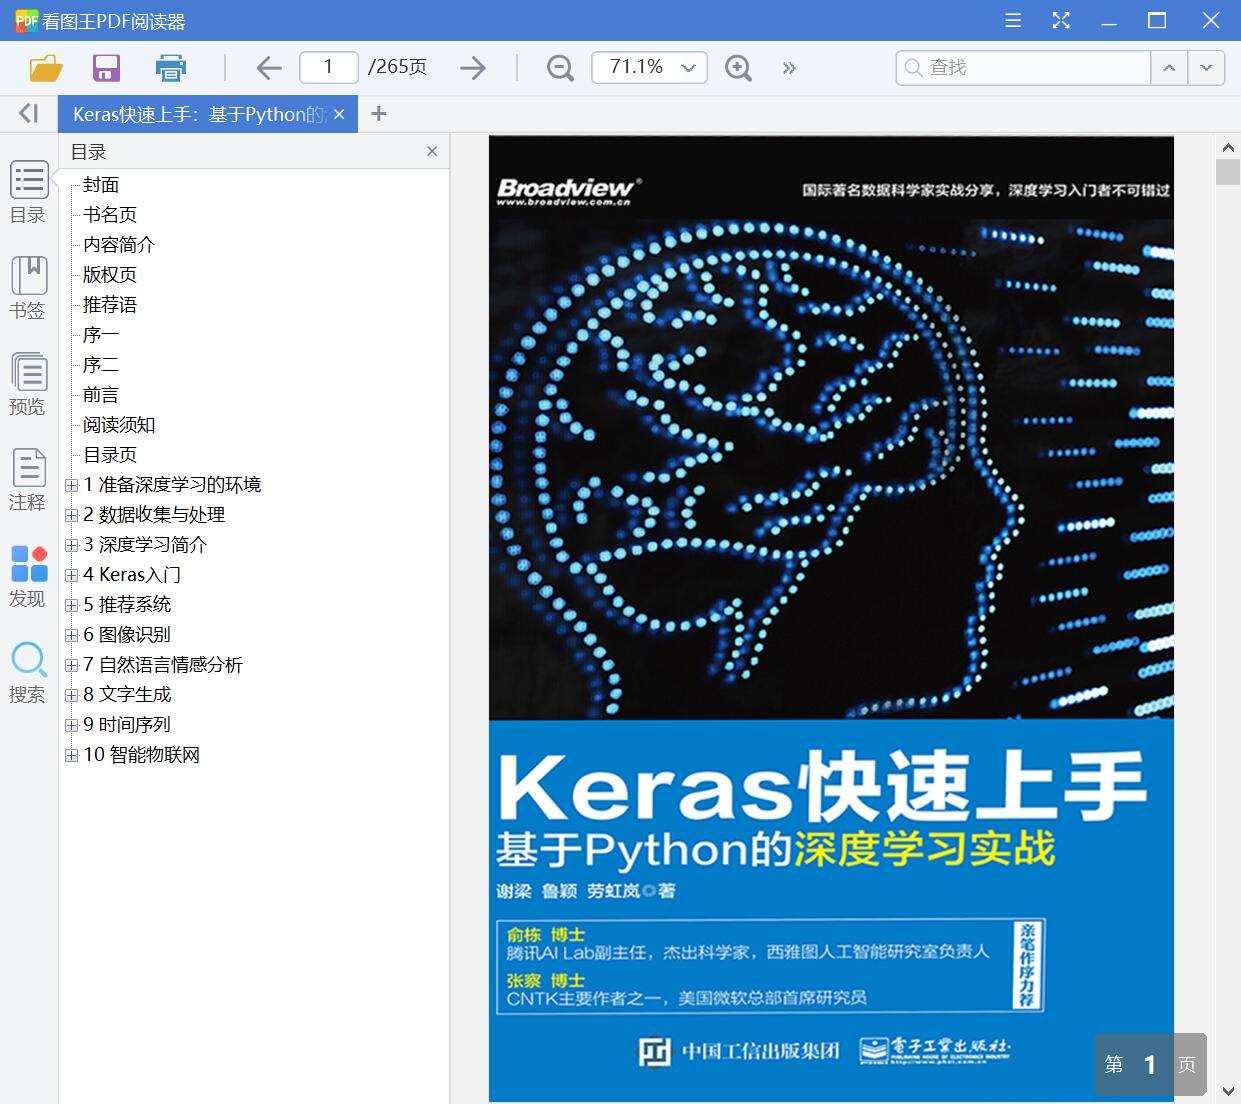The image size is (1241, 1104).
Task: Save the current document
Action: click(x=106, y=67)
